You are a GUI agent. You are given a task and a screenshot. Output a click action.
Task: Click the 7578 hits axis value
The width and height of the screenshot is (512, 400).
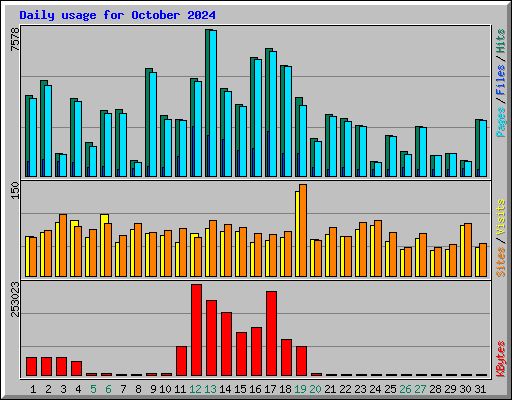coord(15,40)
